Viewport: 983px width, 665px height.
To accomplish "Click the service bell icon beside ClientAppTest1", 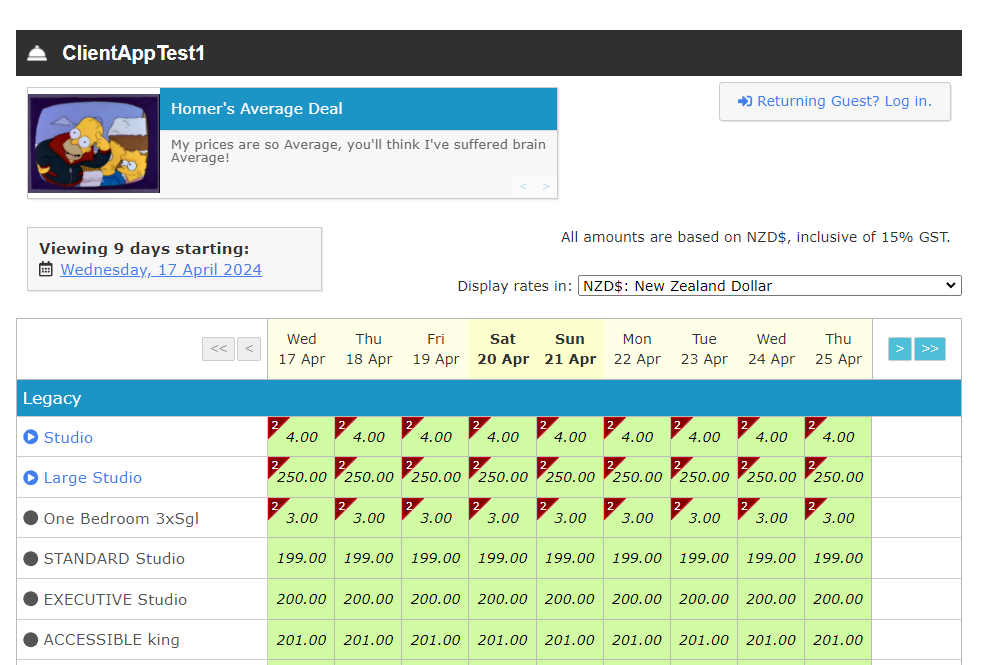I will coord(37,54).
